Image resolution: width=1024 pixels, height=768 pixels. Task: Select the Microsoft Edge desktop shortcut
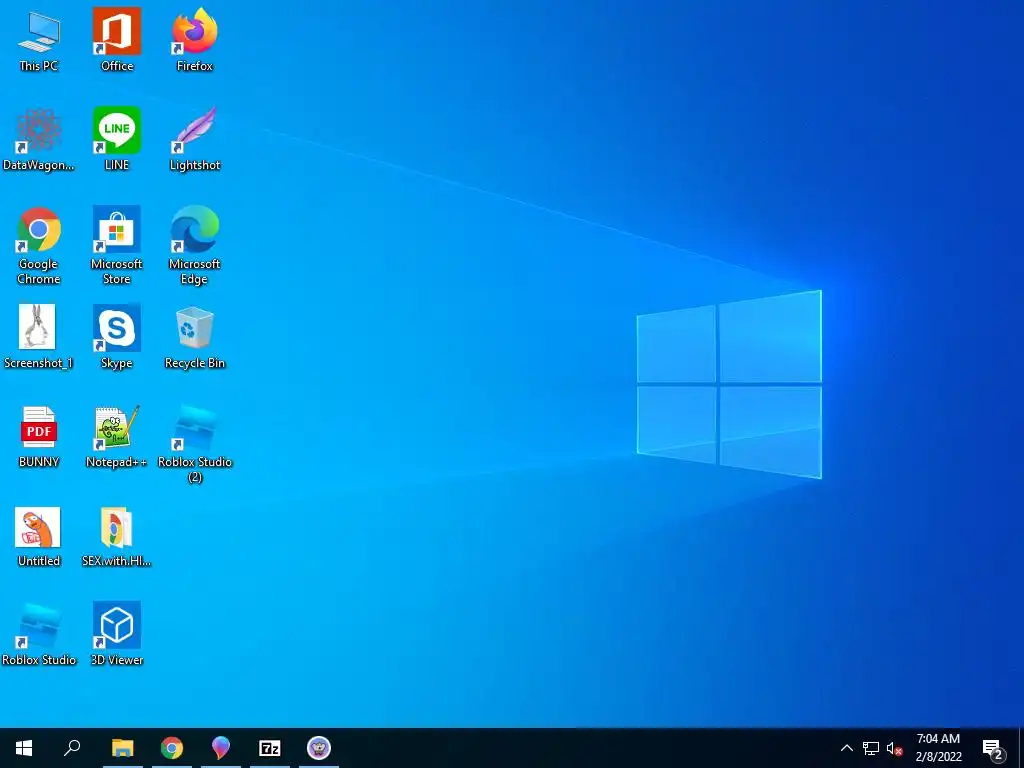point(195,246)
